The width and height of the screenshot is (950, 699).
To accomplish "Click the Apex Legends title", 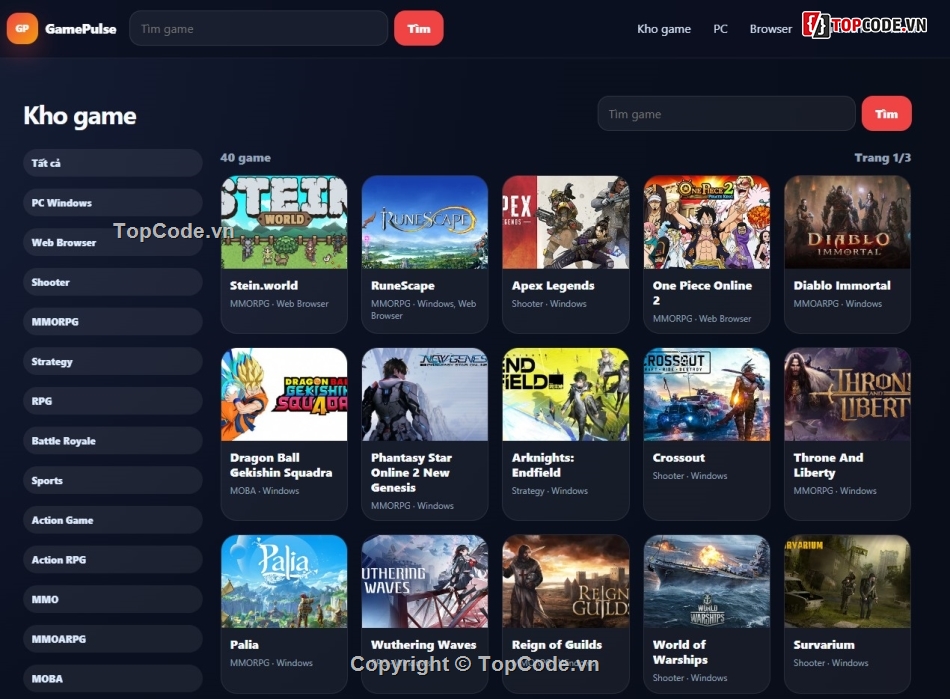I will [553, 285].
